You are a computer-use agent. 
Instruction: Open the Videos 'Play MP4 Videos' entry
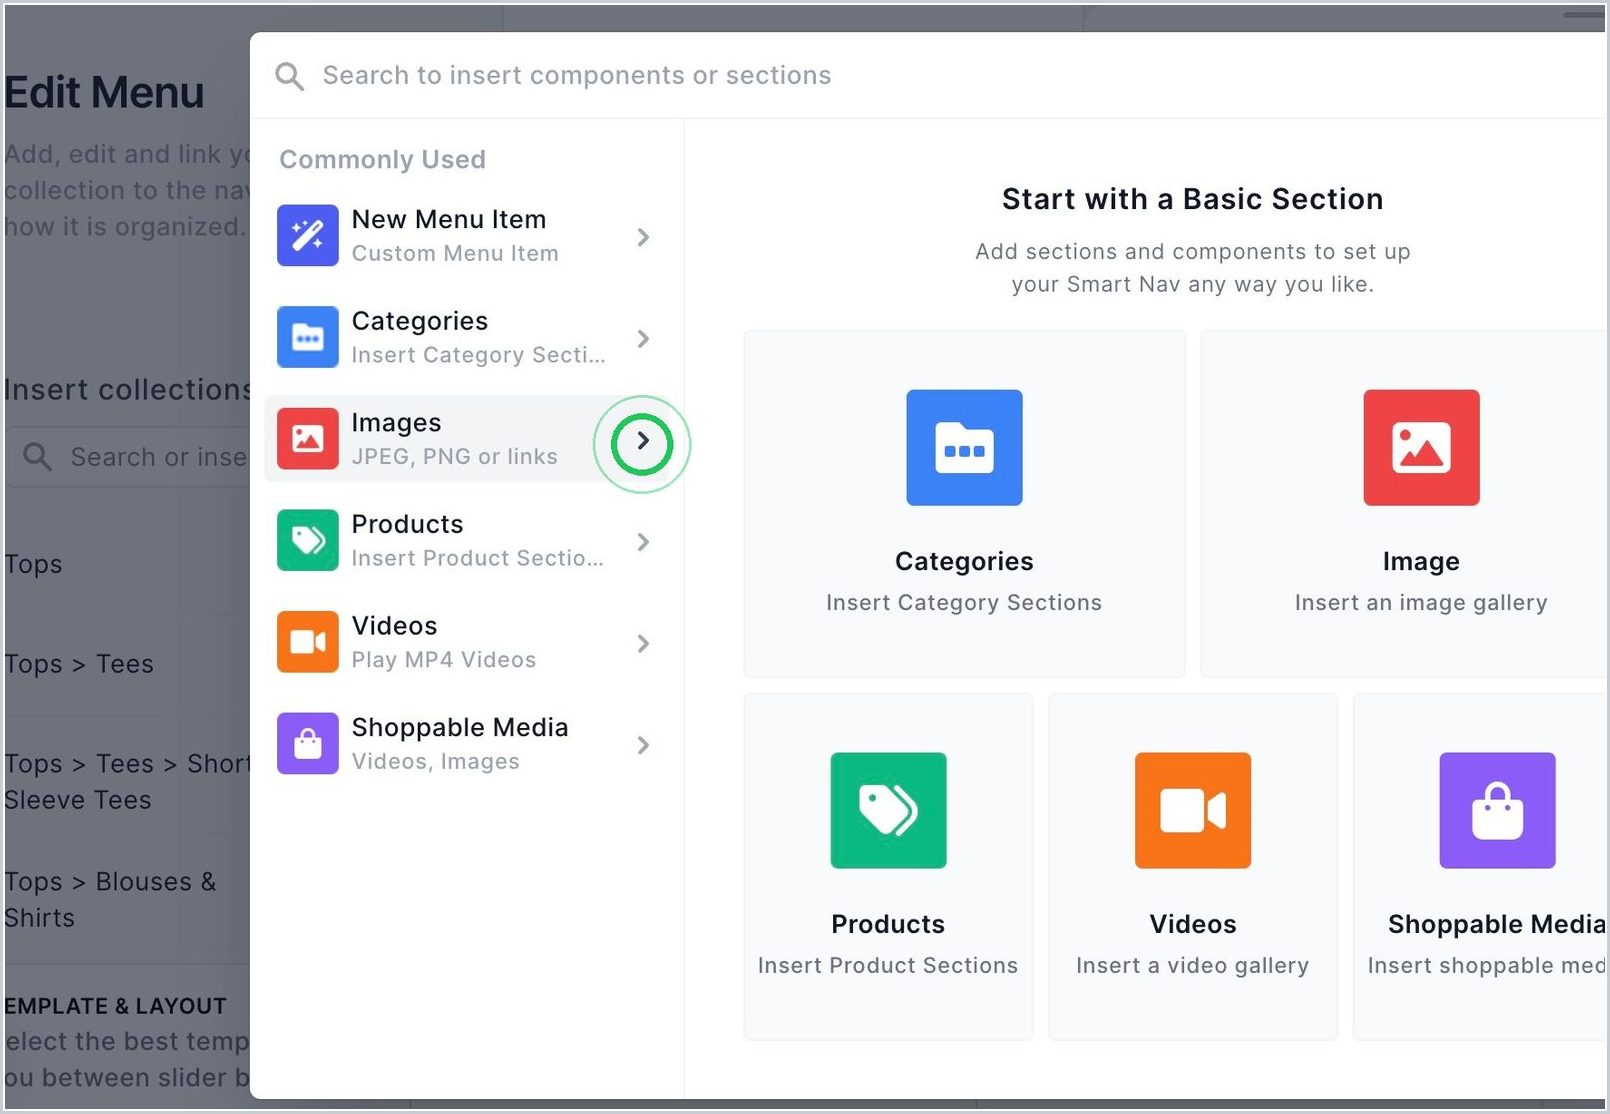(467, 642)
